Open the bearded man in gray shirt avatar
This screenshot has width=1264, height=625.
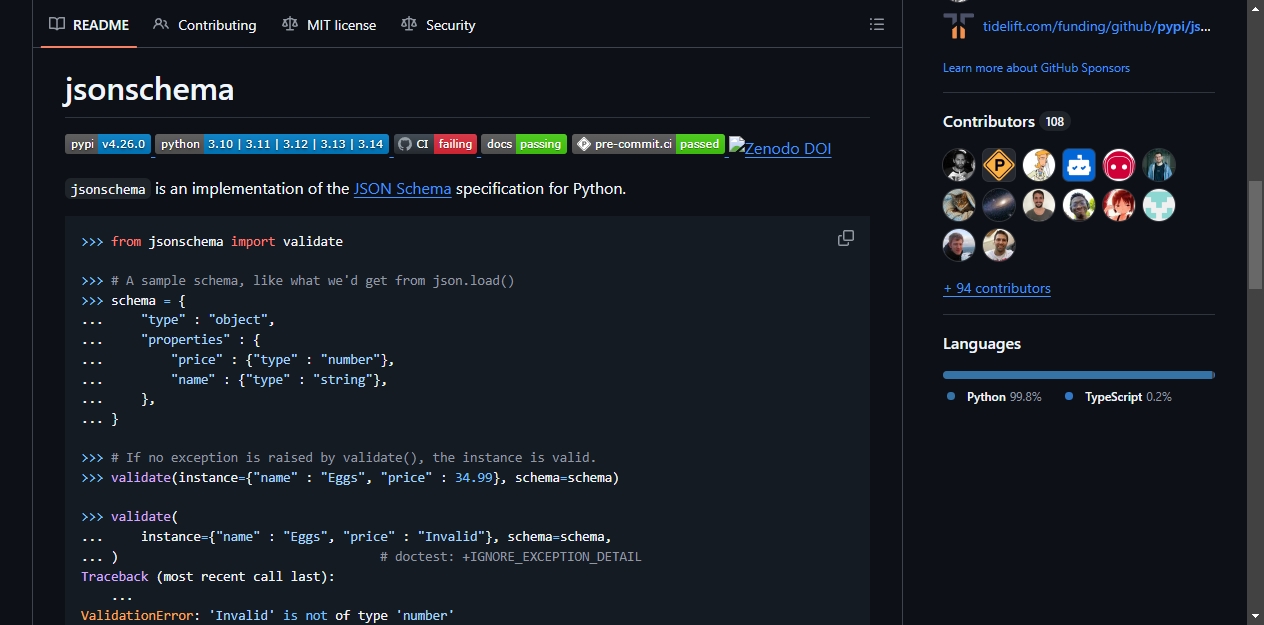1039,205
